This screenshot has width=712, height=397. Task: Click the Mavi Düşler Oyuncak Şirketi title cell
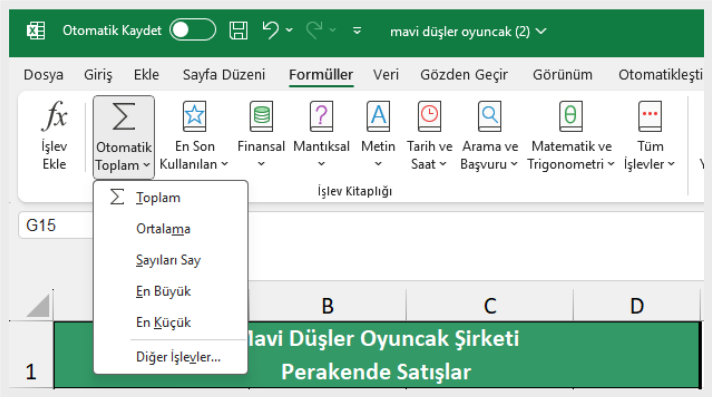pyautogui.click(x=377, y=355)
